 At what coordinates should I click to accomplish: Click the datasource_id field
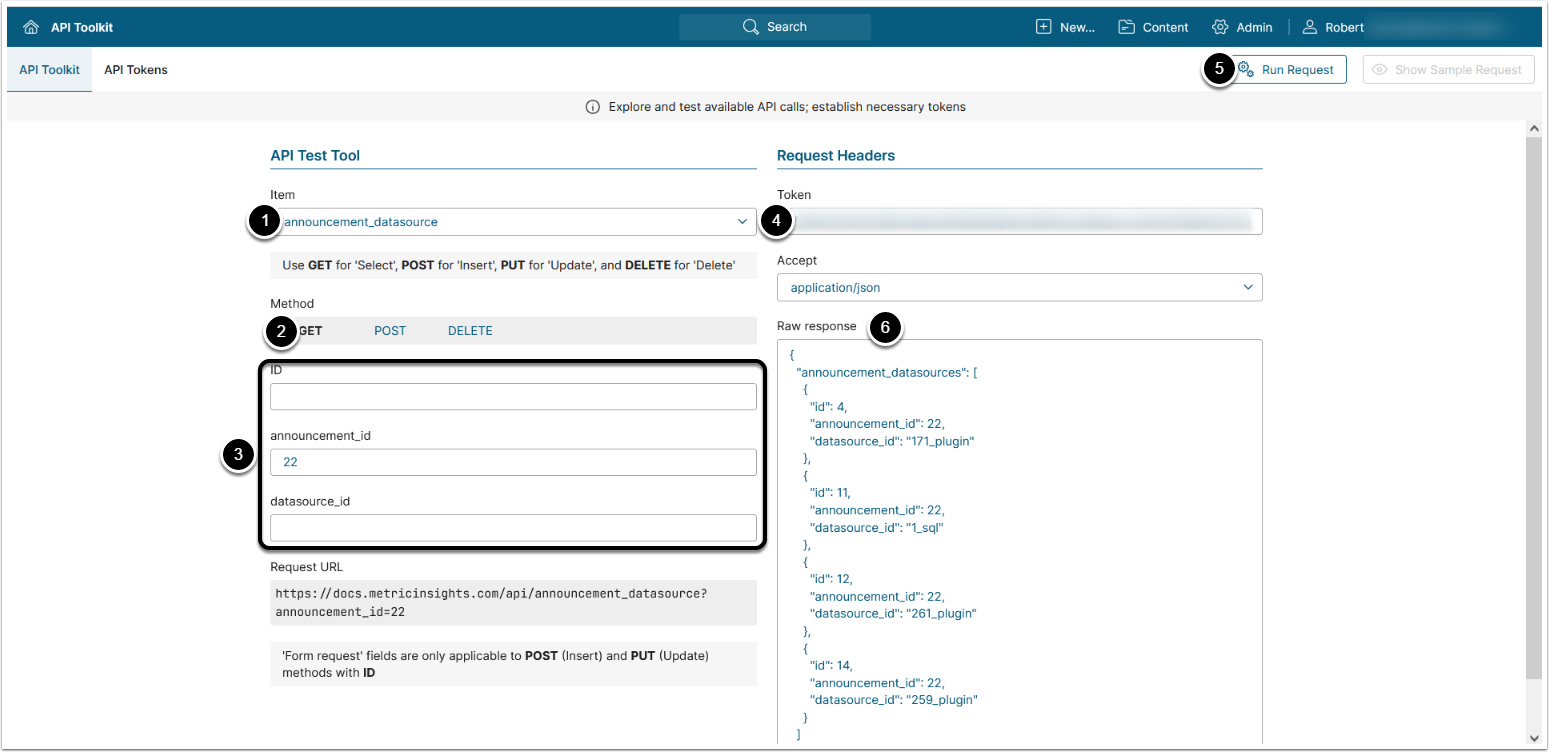point(513,528)
